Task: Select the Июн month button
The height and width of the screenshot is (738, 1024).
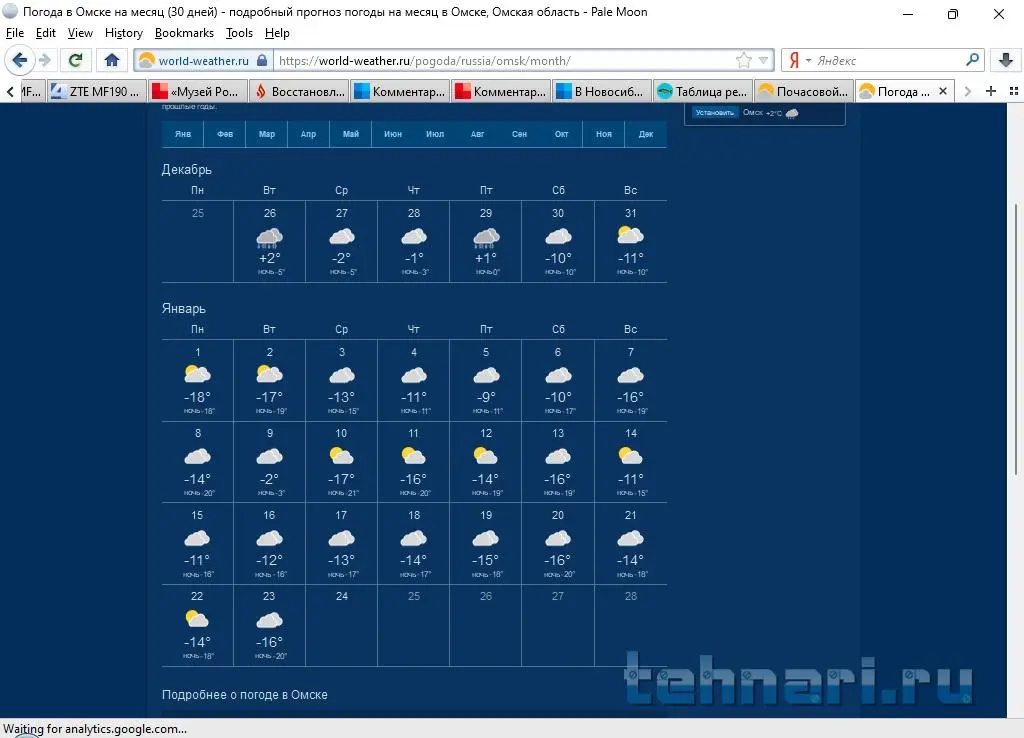Action: [392, 134]
